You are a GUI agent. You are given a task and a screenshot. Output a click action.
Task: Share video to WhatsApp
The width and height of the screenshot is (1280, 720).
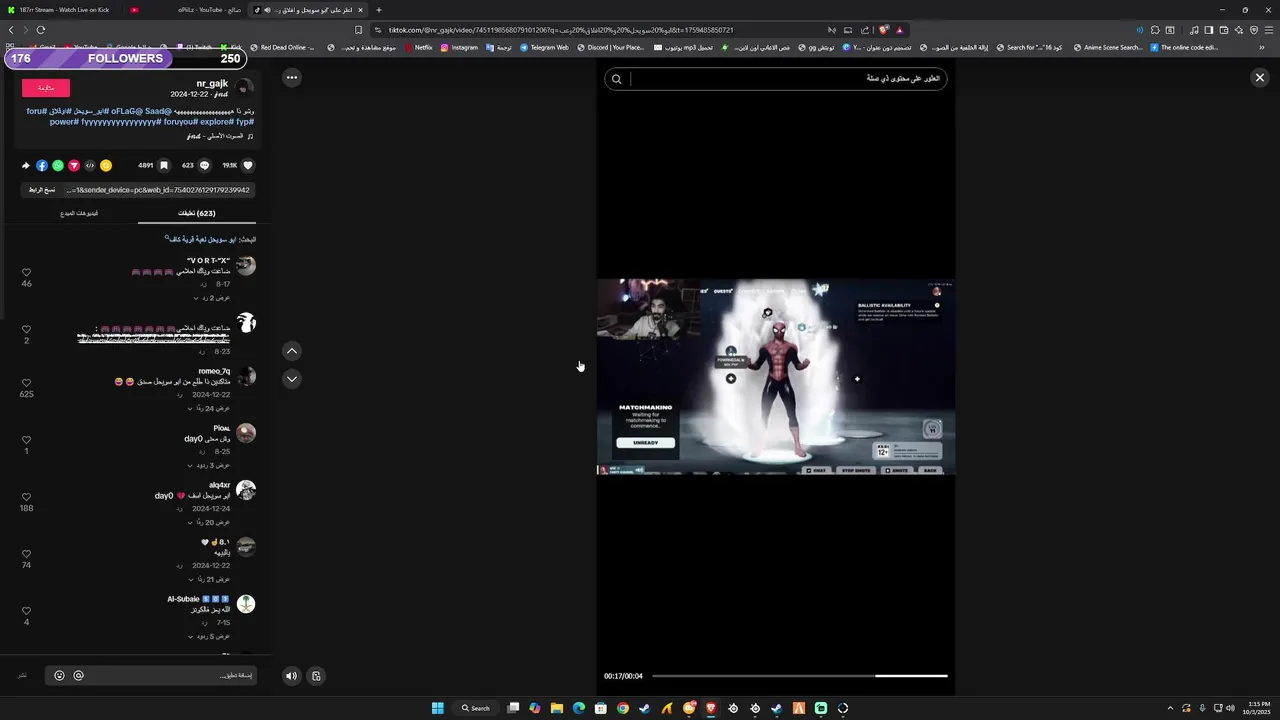pos(58,165)
